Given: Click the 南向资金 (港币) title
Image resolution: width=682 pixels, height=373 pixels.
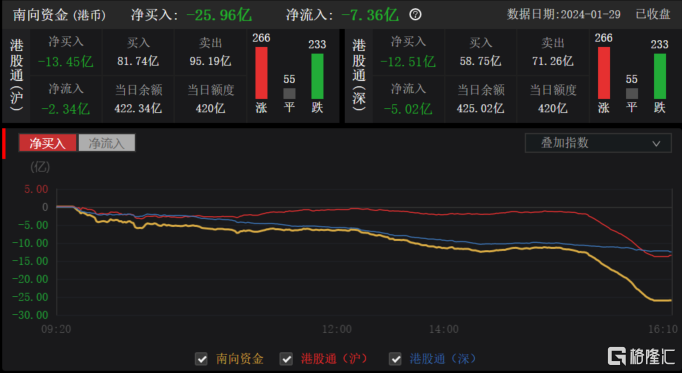Looking at the screenshot, I should click(59, 15).
